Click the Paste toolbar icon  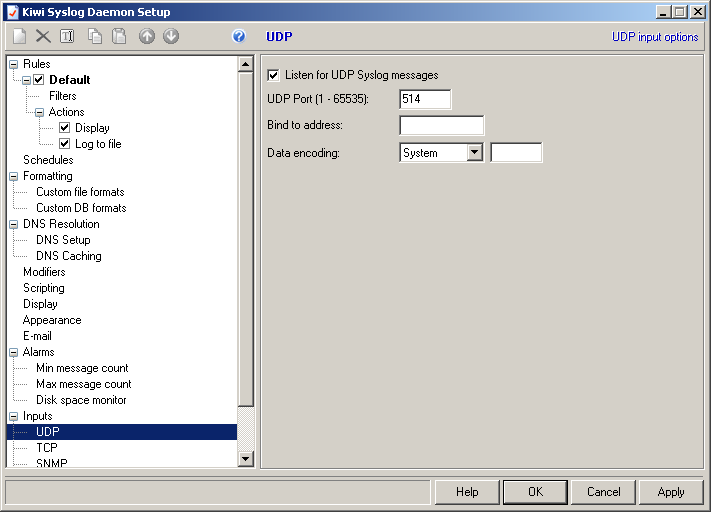pyautogui.click(x=119, y=36)
